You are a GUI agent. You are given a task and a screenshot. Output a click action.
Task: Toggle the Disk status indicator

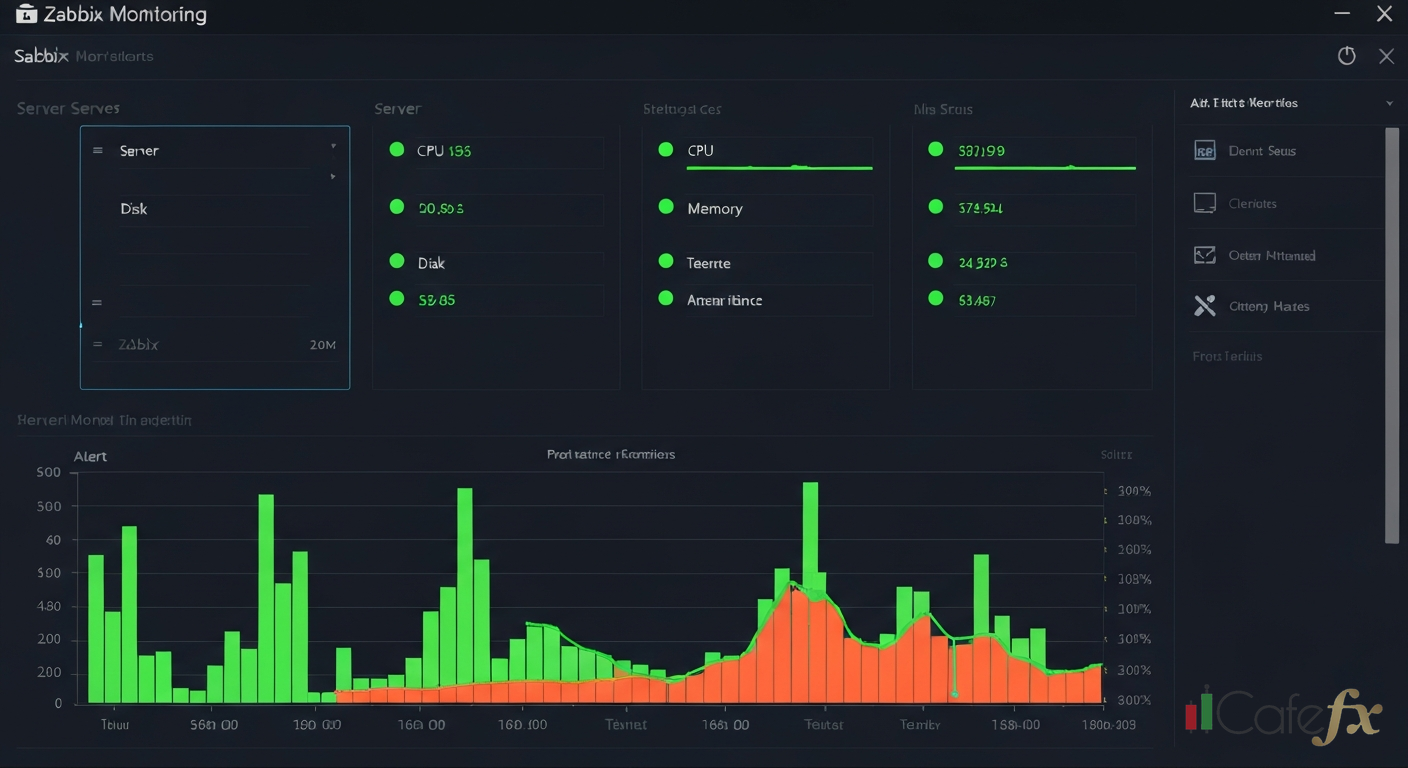tap(398, 262)
